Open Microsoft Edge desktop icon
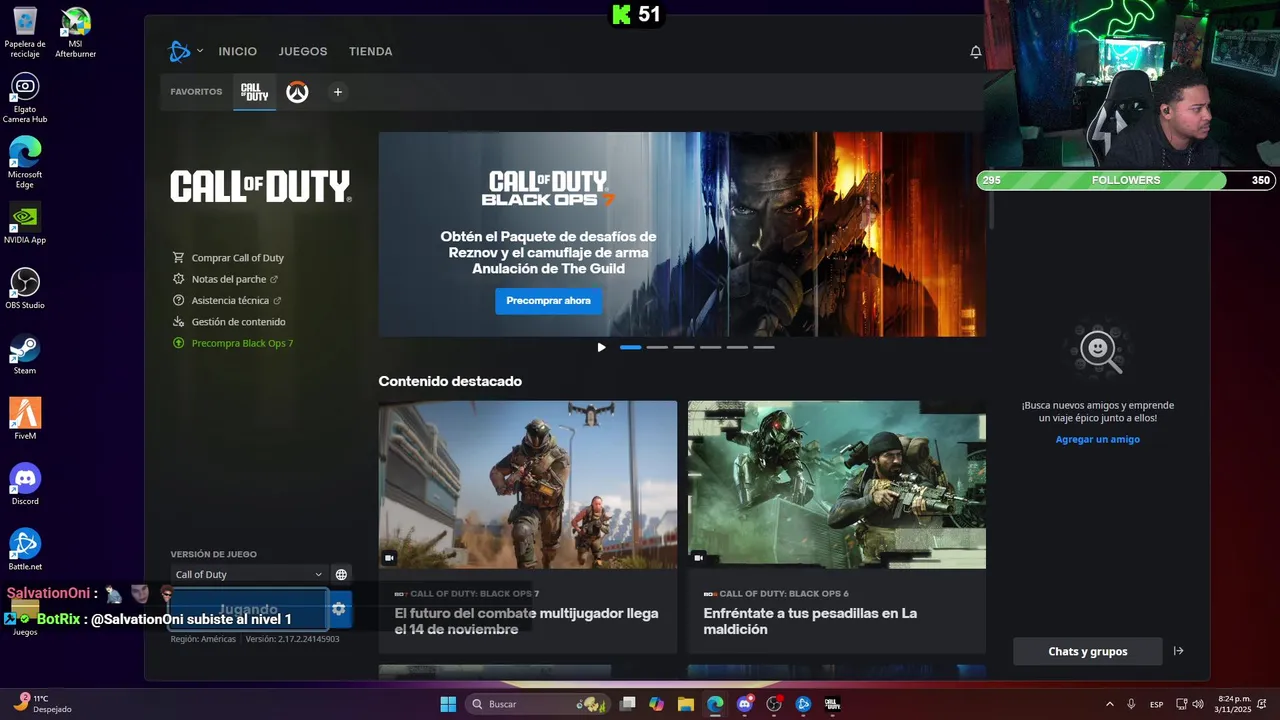The width and height of the screenshot is (1280, 720). tap(25, 163)
